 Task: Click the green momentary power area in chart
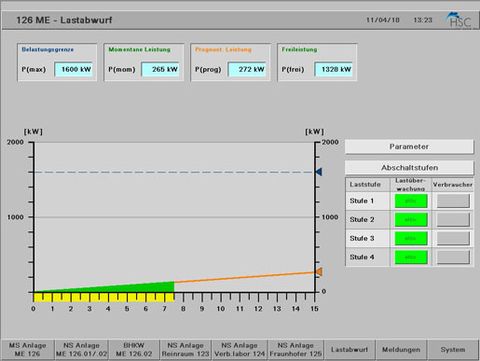pyautogui.click(x=133, y=288)
